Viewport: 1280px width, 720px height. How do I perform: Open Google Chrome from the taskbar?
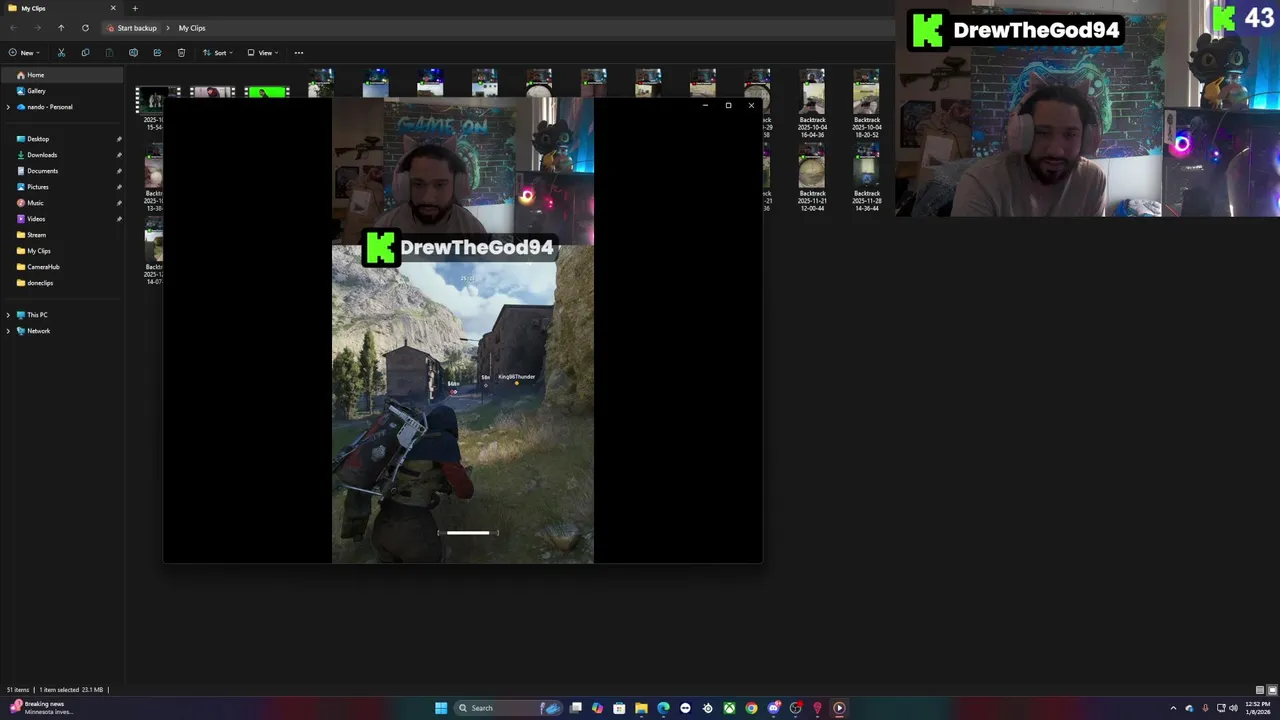point(751,708)
